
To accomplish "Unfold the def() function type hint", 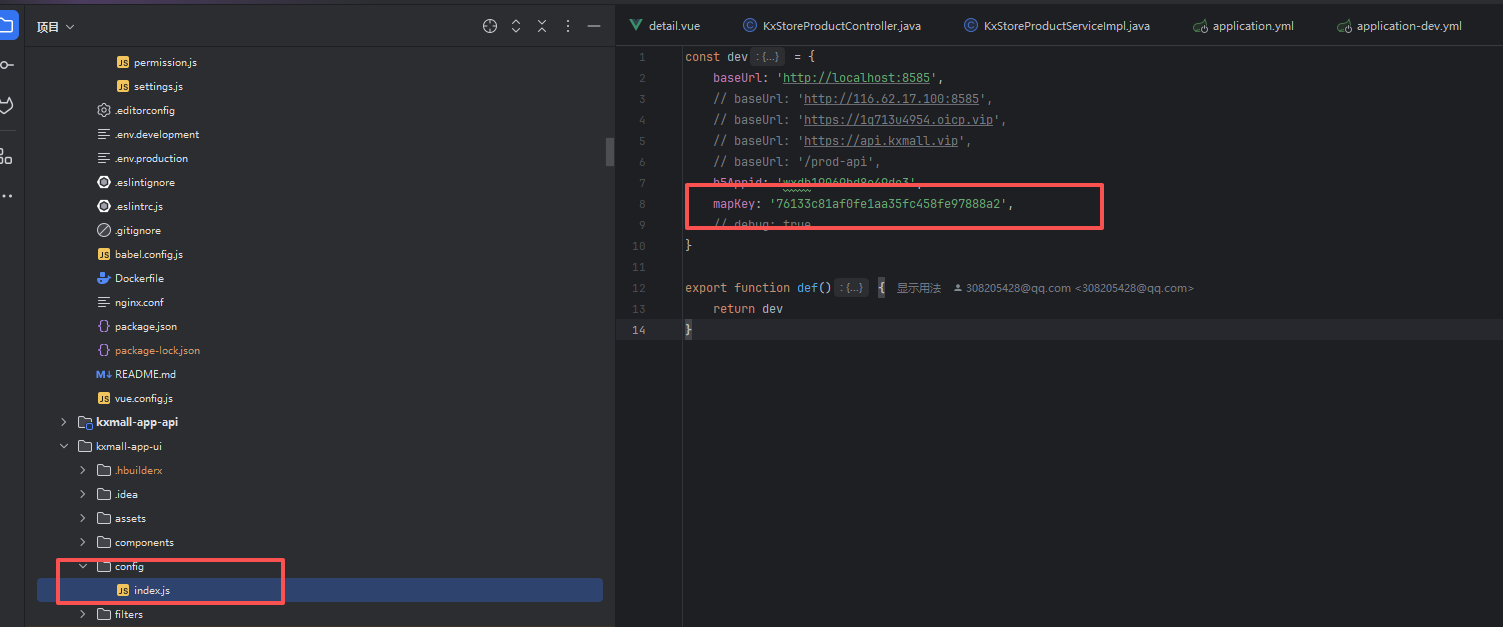I will 852,288.
